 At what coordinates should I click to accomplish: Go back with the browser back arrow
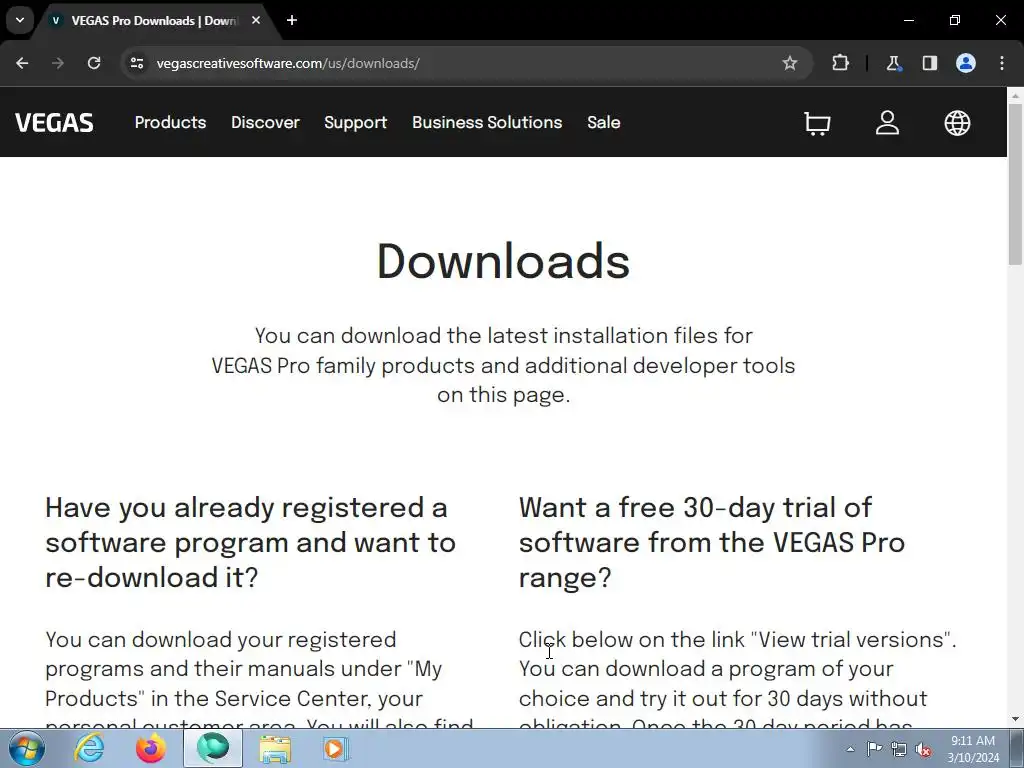[22, 63]
